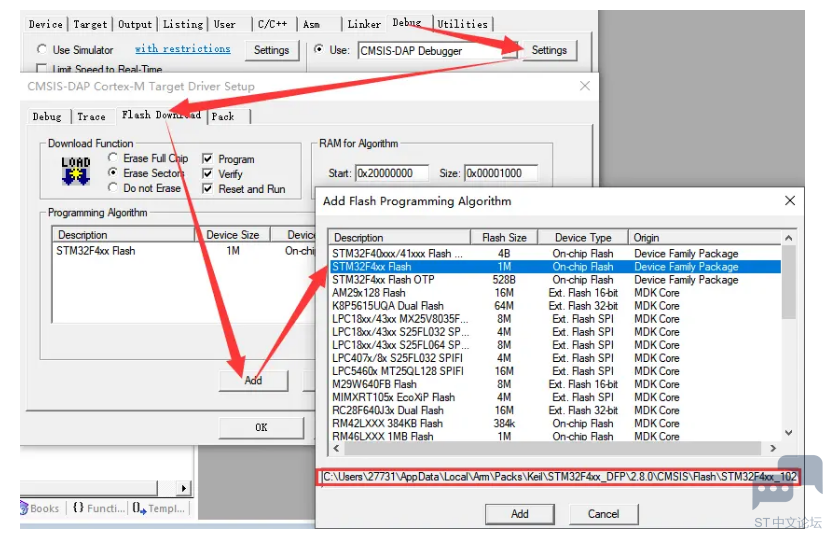Select RM42LXXX 384KB Flash row

point(555,424)
